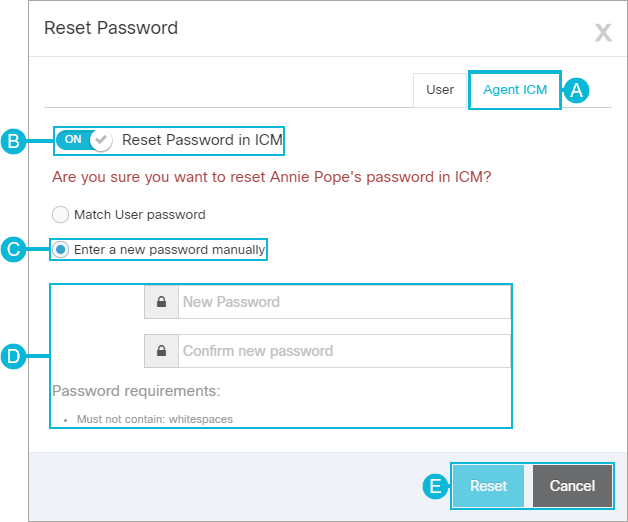
Task: Switch to the User tab
Action: [x=440, y=90]
